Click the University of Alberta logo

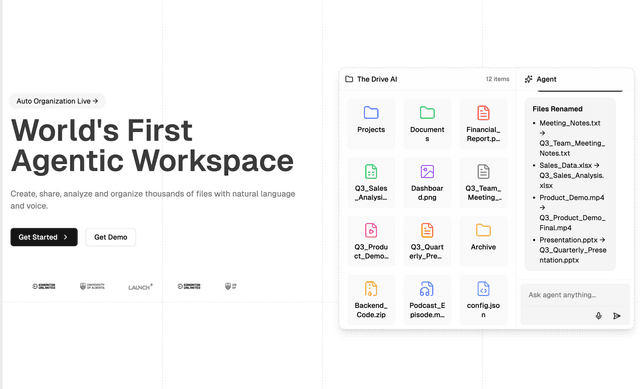click(92, 286)
